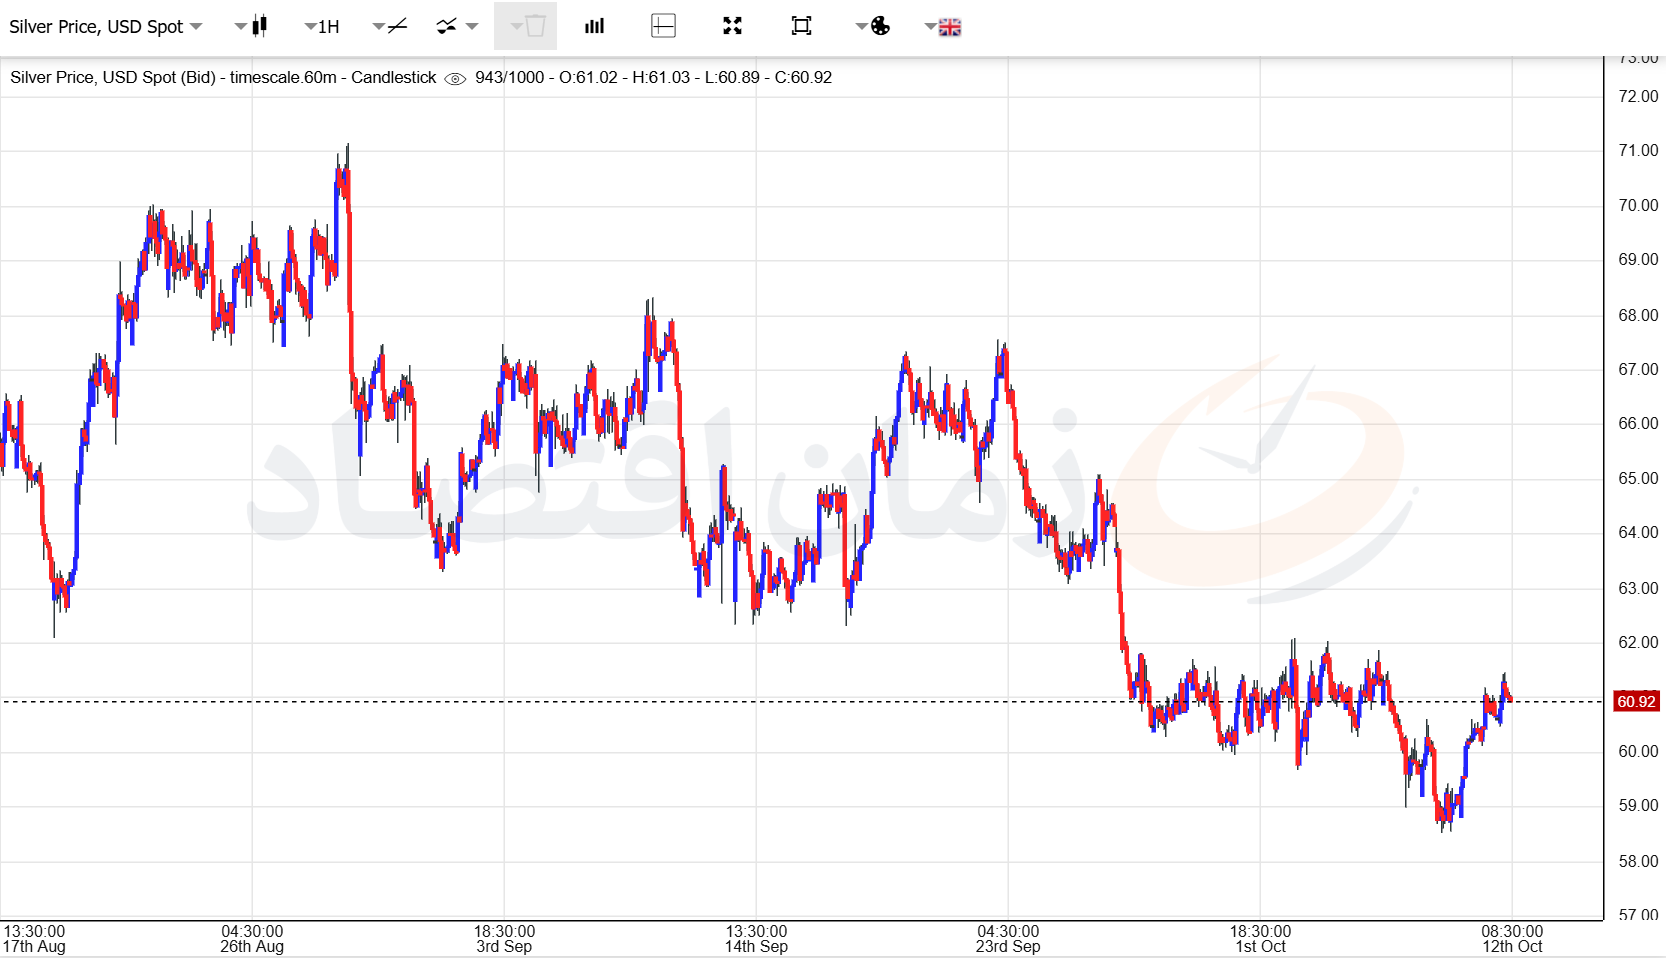1666x958 pixels.
Task: Click the 1st Oct date label on time axis
Action: click(x=1260, y=946)
